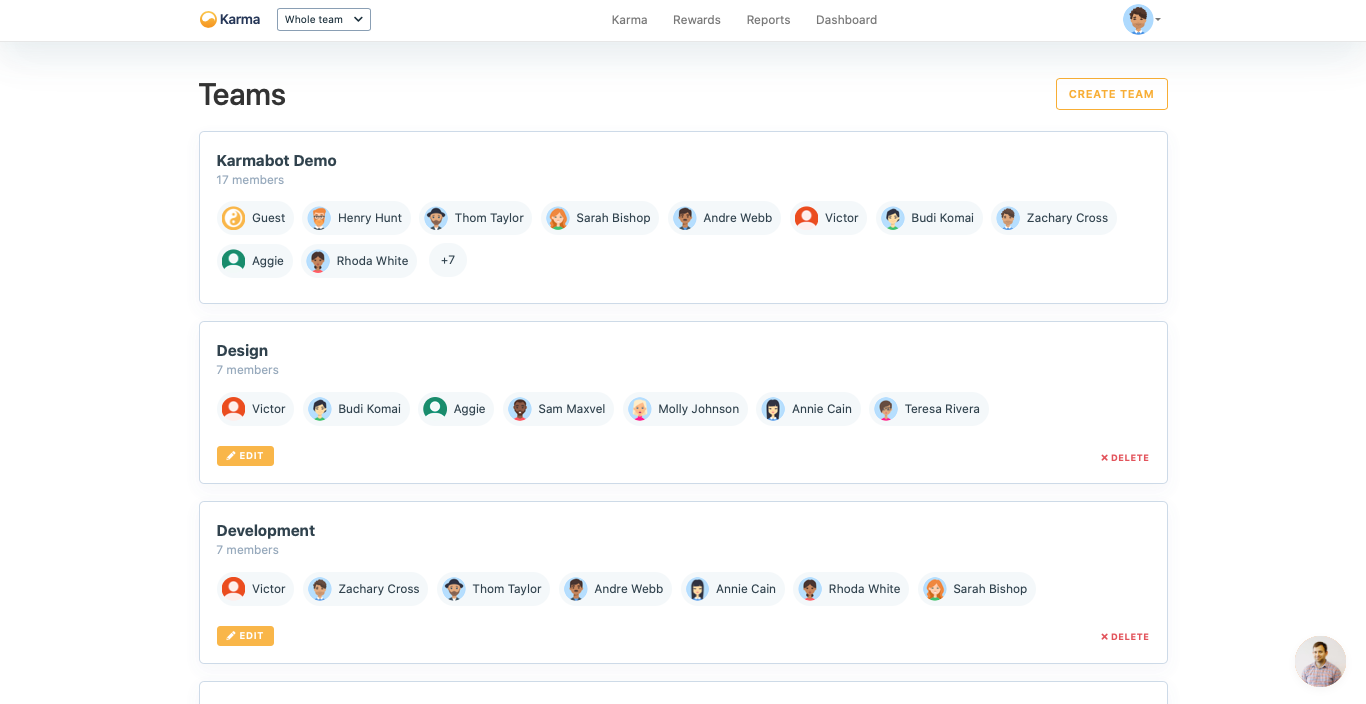
Task: Click the Karma logo icon
Action: 208,19
